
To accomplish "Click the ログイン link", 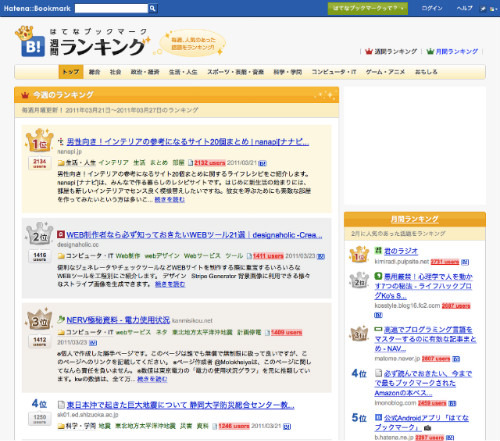I will pyautogui.click(x=432, y=8).
